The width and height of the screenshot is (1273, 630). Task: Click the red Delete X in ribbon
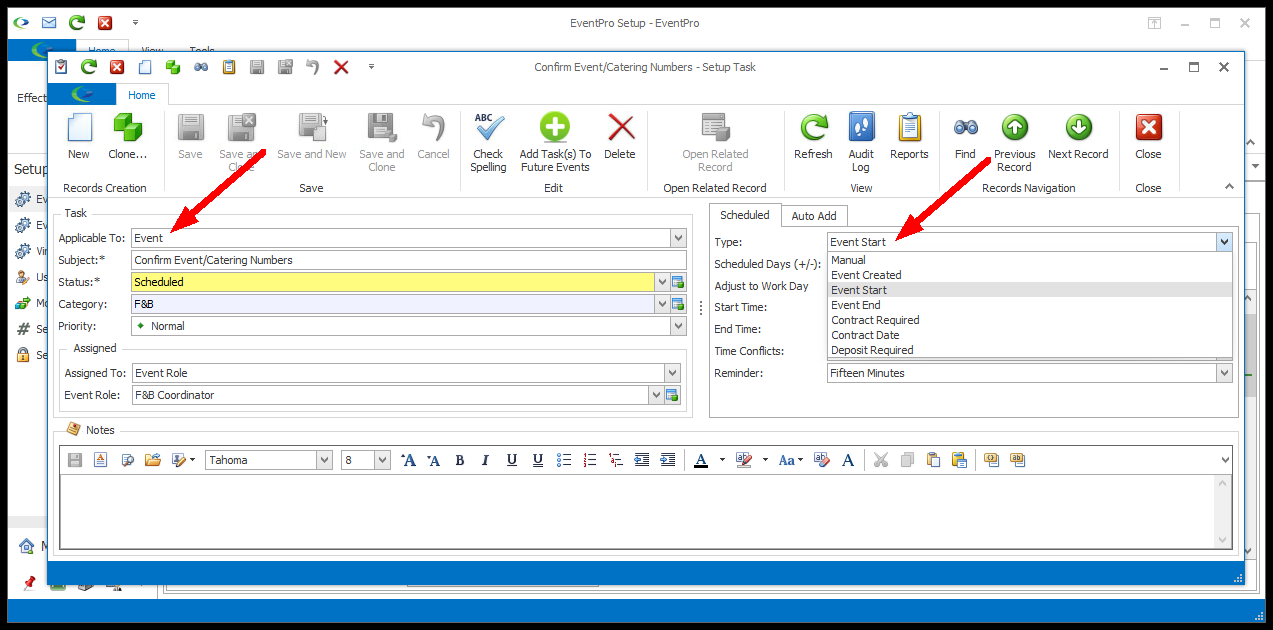[620, 136]
